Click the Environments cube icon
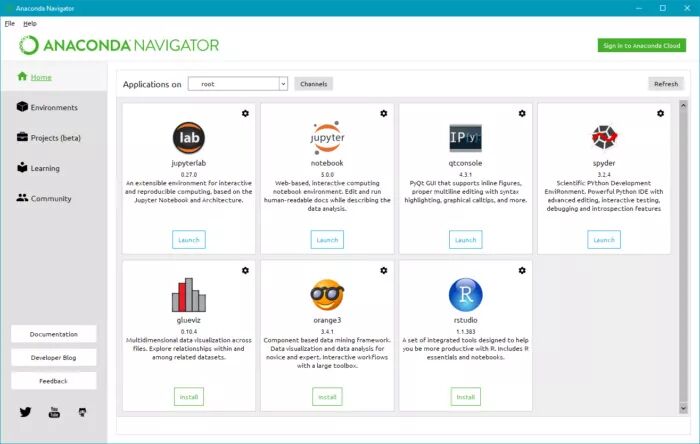The height and width of the screenshot is (444, 700). point(22,107)
